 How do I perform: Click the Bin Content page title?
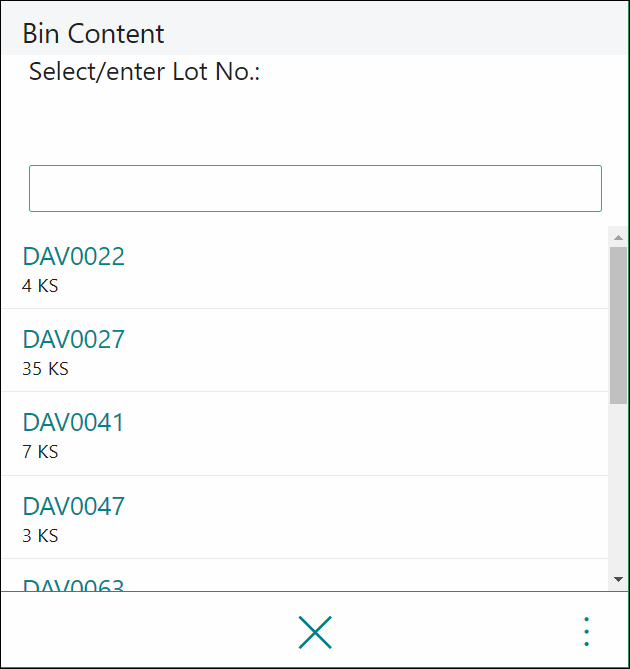click(93, 33)
